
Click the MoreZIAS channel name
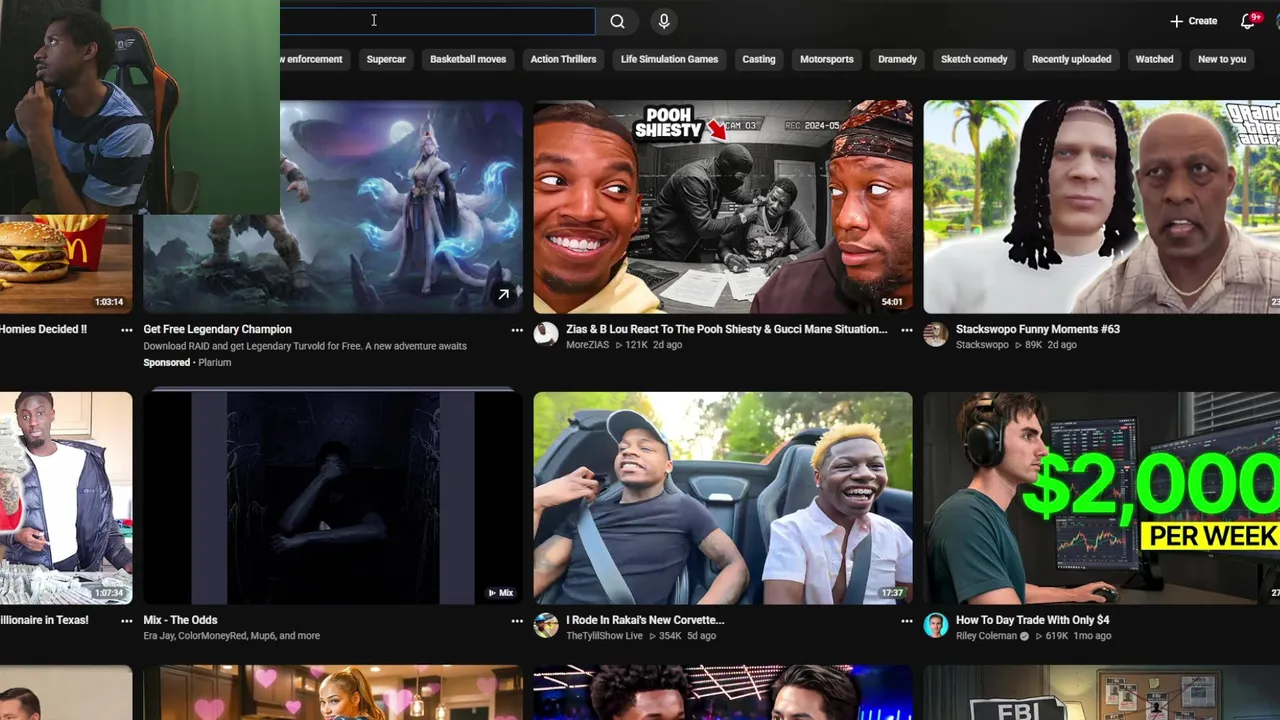coord(587,345)
